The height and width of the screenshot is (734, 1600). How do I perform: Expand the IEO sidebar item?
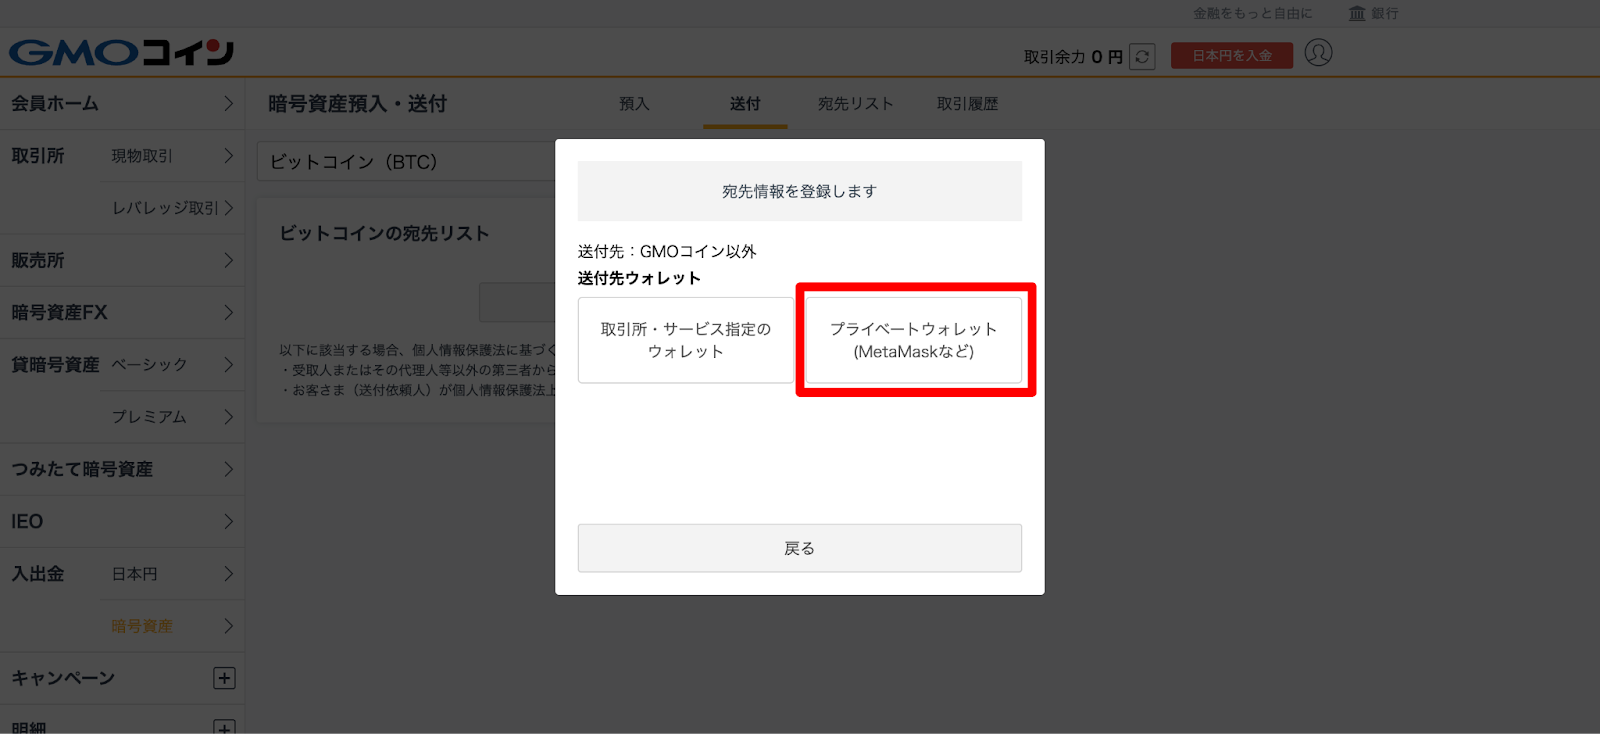tap(122, 521)
